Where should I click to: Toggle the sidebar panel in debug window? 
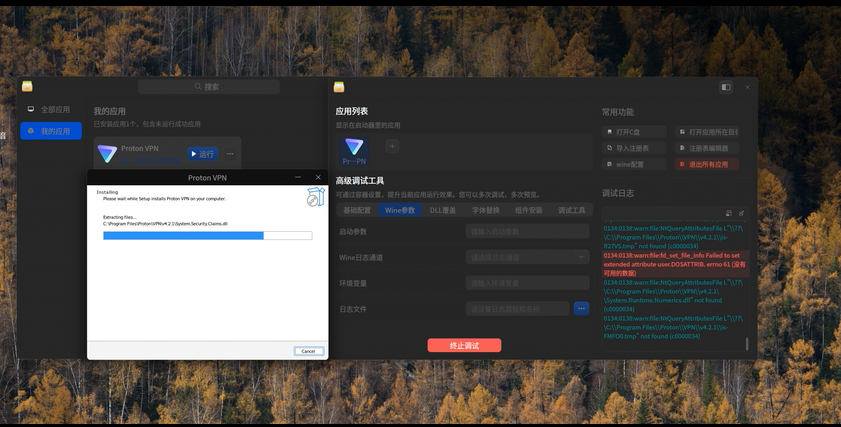726,87
